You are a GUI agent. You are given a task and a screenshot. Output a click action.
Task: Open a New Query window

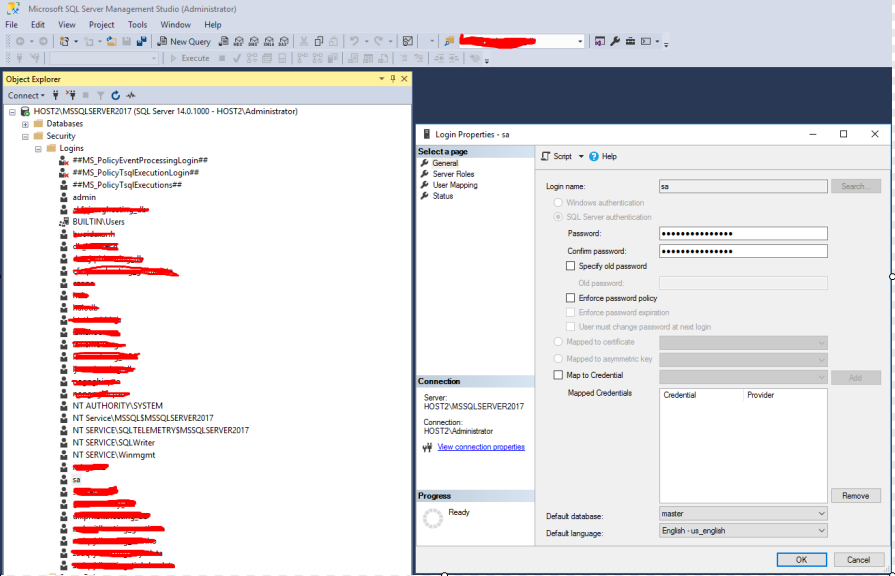(x=183, y=41)
